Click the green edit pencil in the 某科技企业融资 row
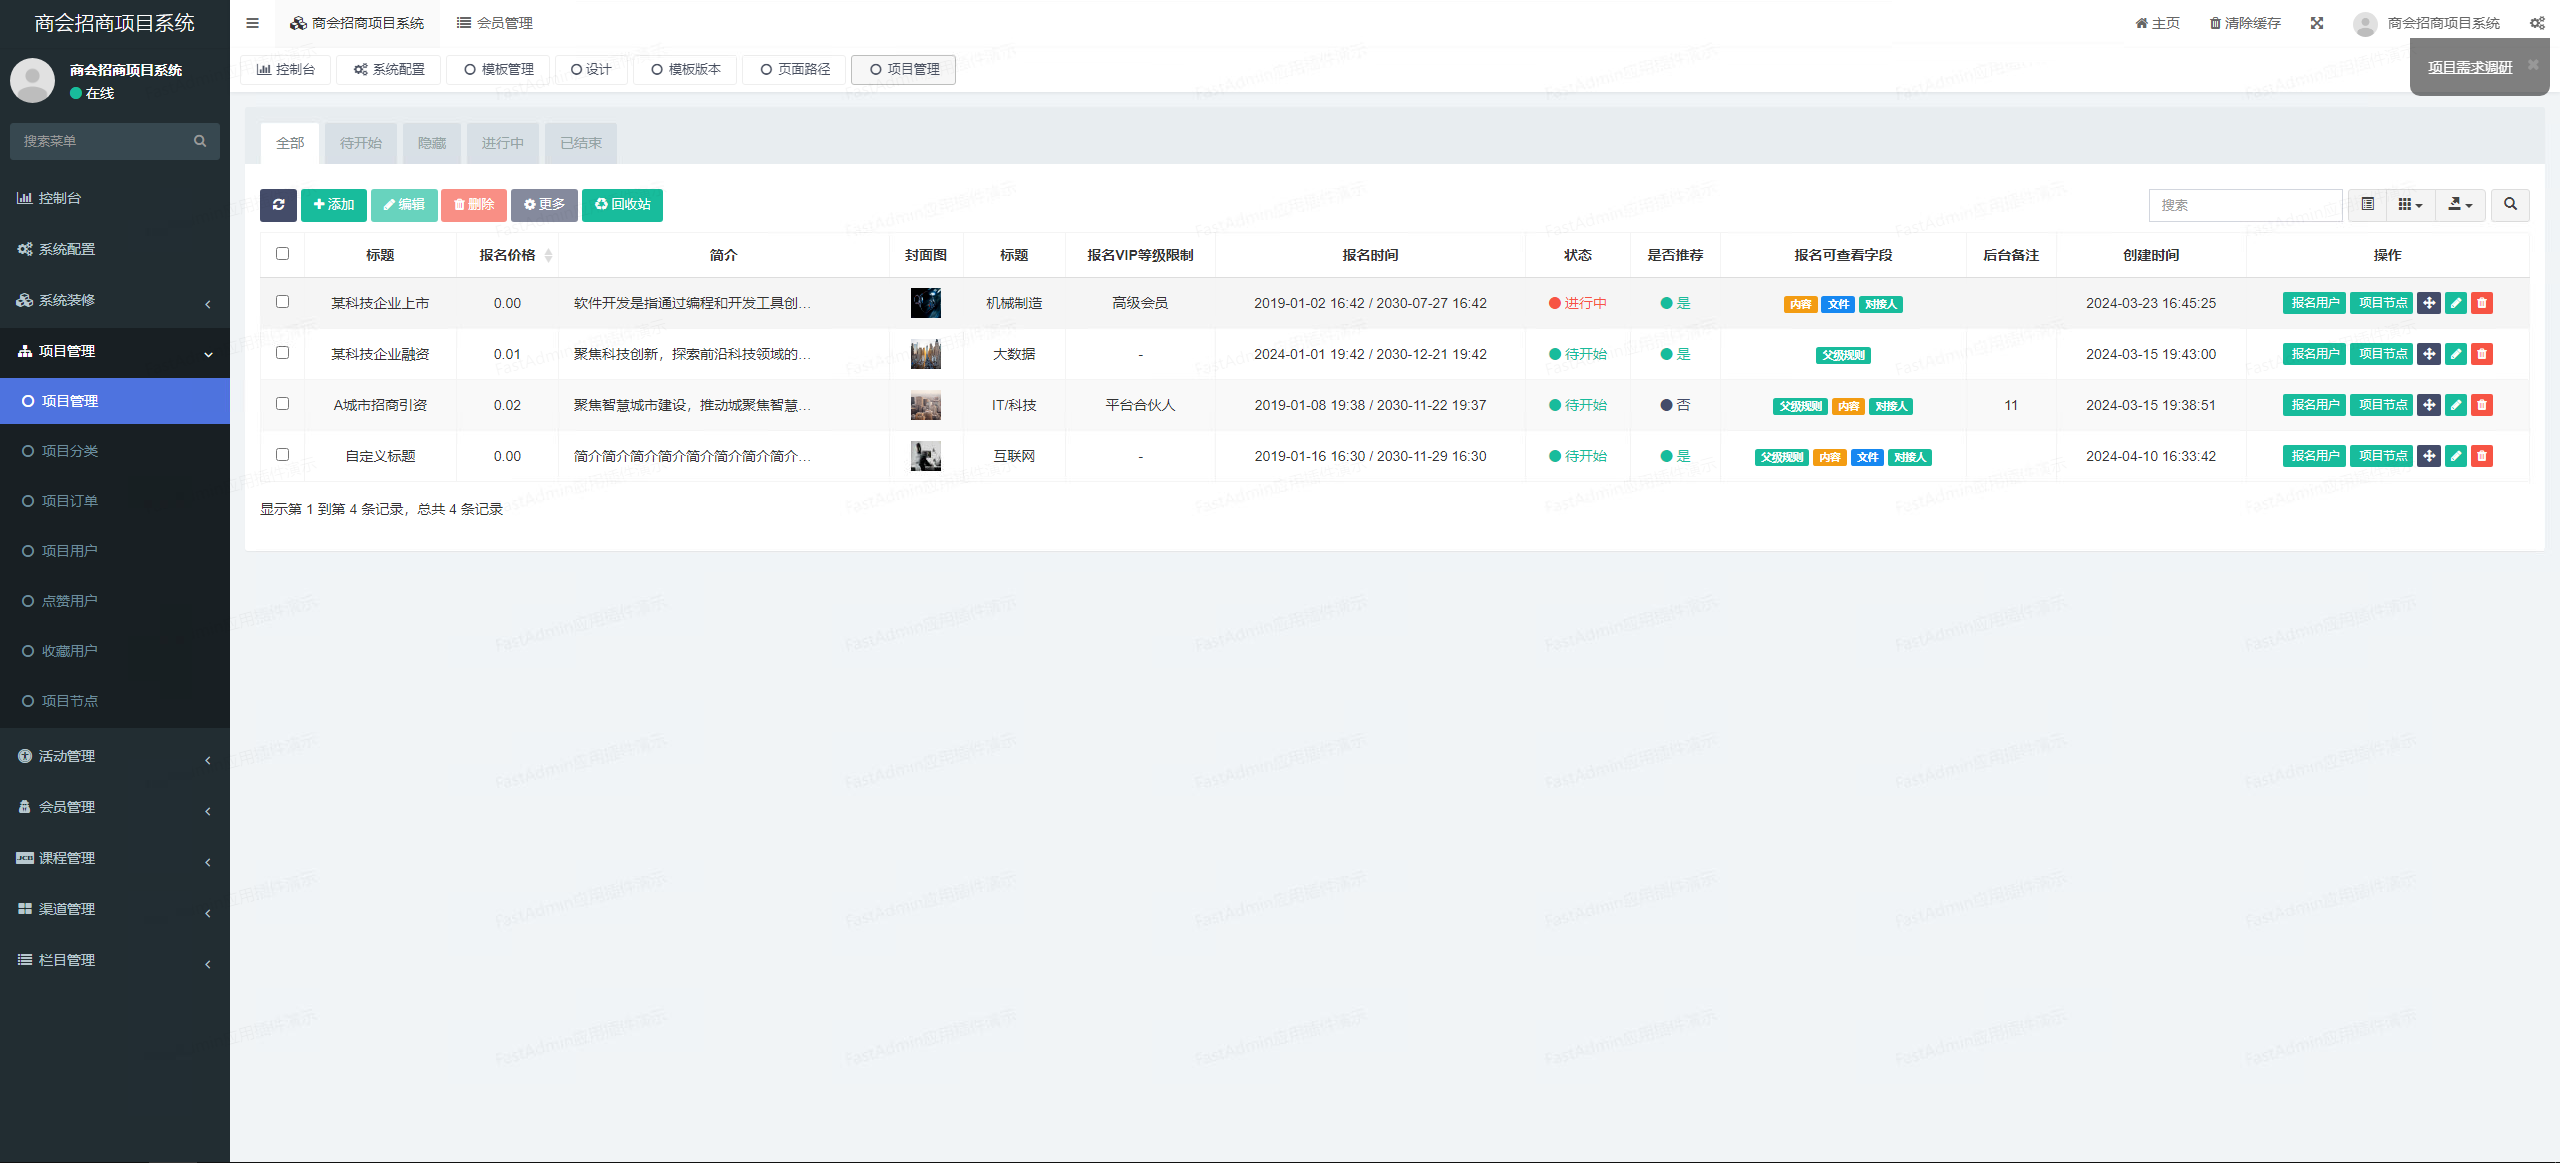2560x1163 pixels. tap(2456, 354)
